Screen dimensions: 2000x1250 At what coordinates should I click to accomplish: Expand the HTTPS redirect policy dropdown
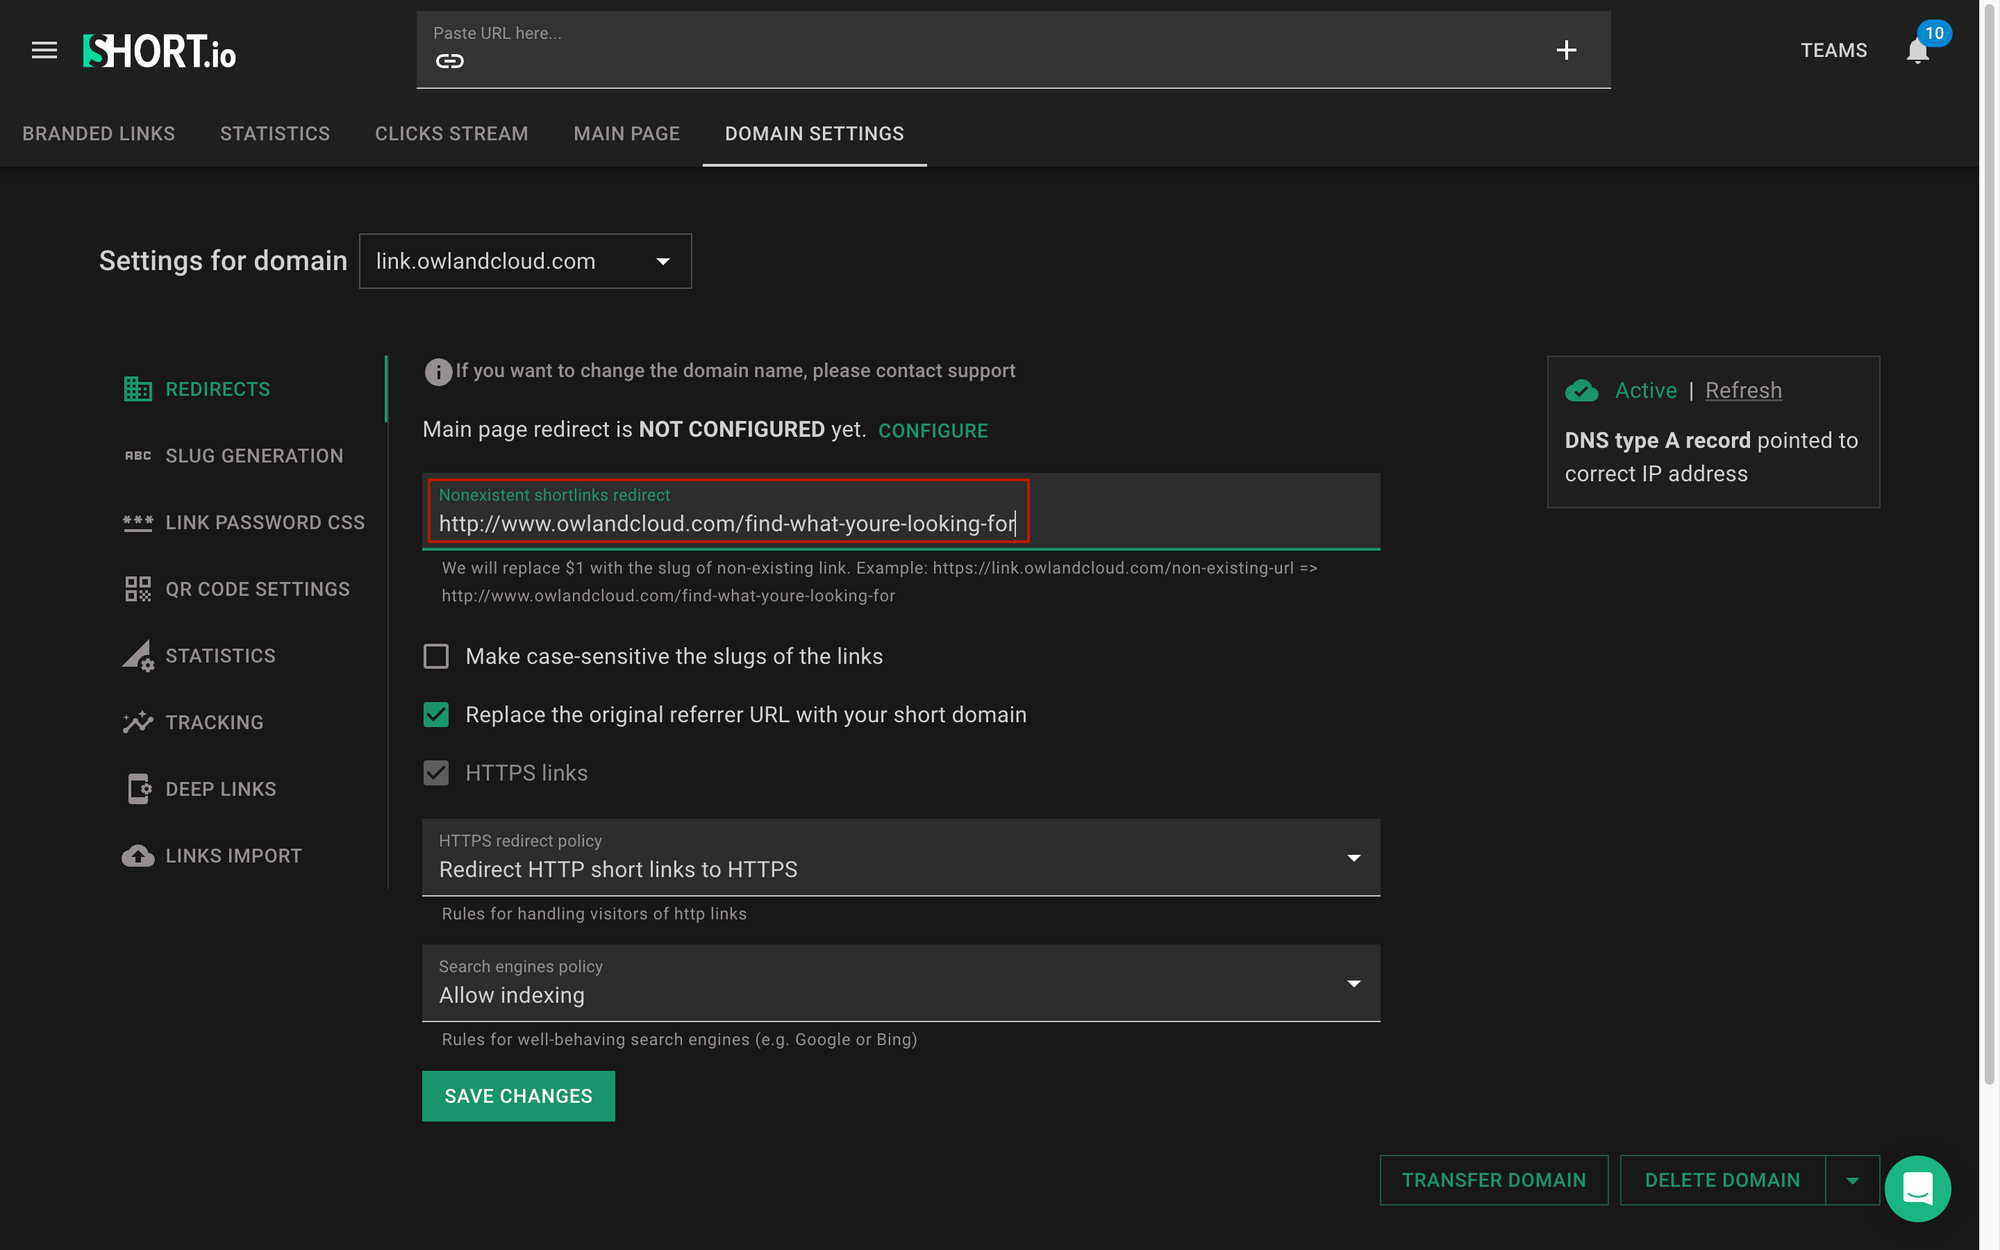[900, 858]
